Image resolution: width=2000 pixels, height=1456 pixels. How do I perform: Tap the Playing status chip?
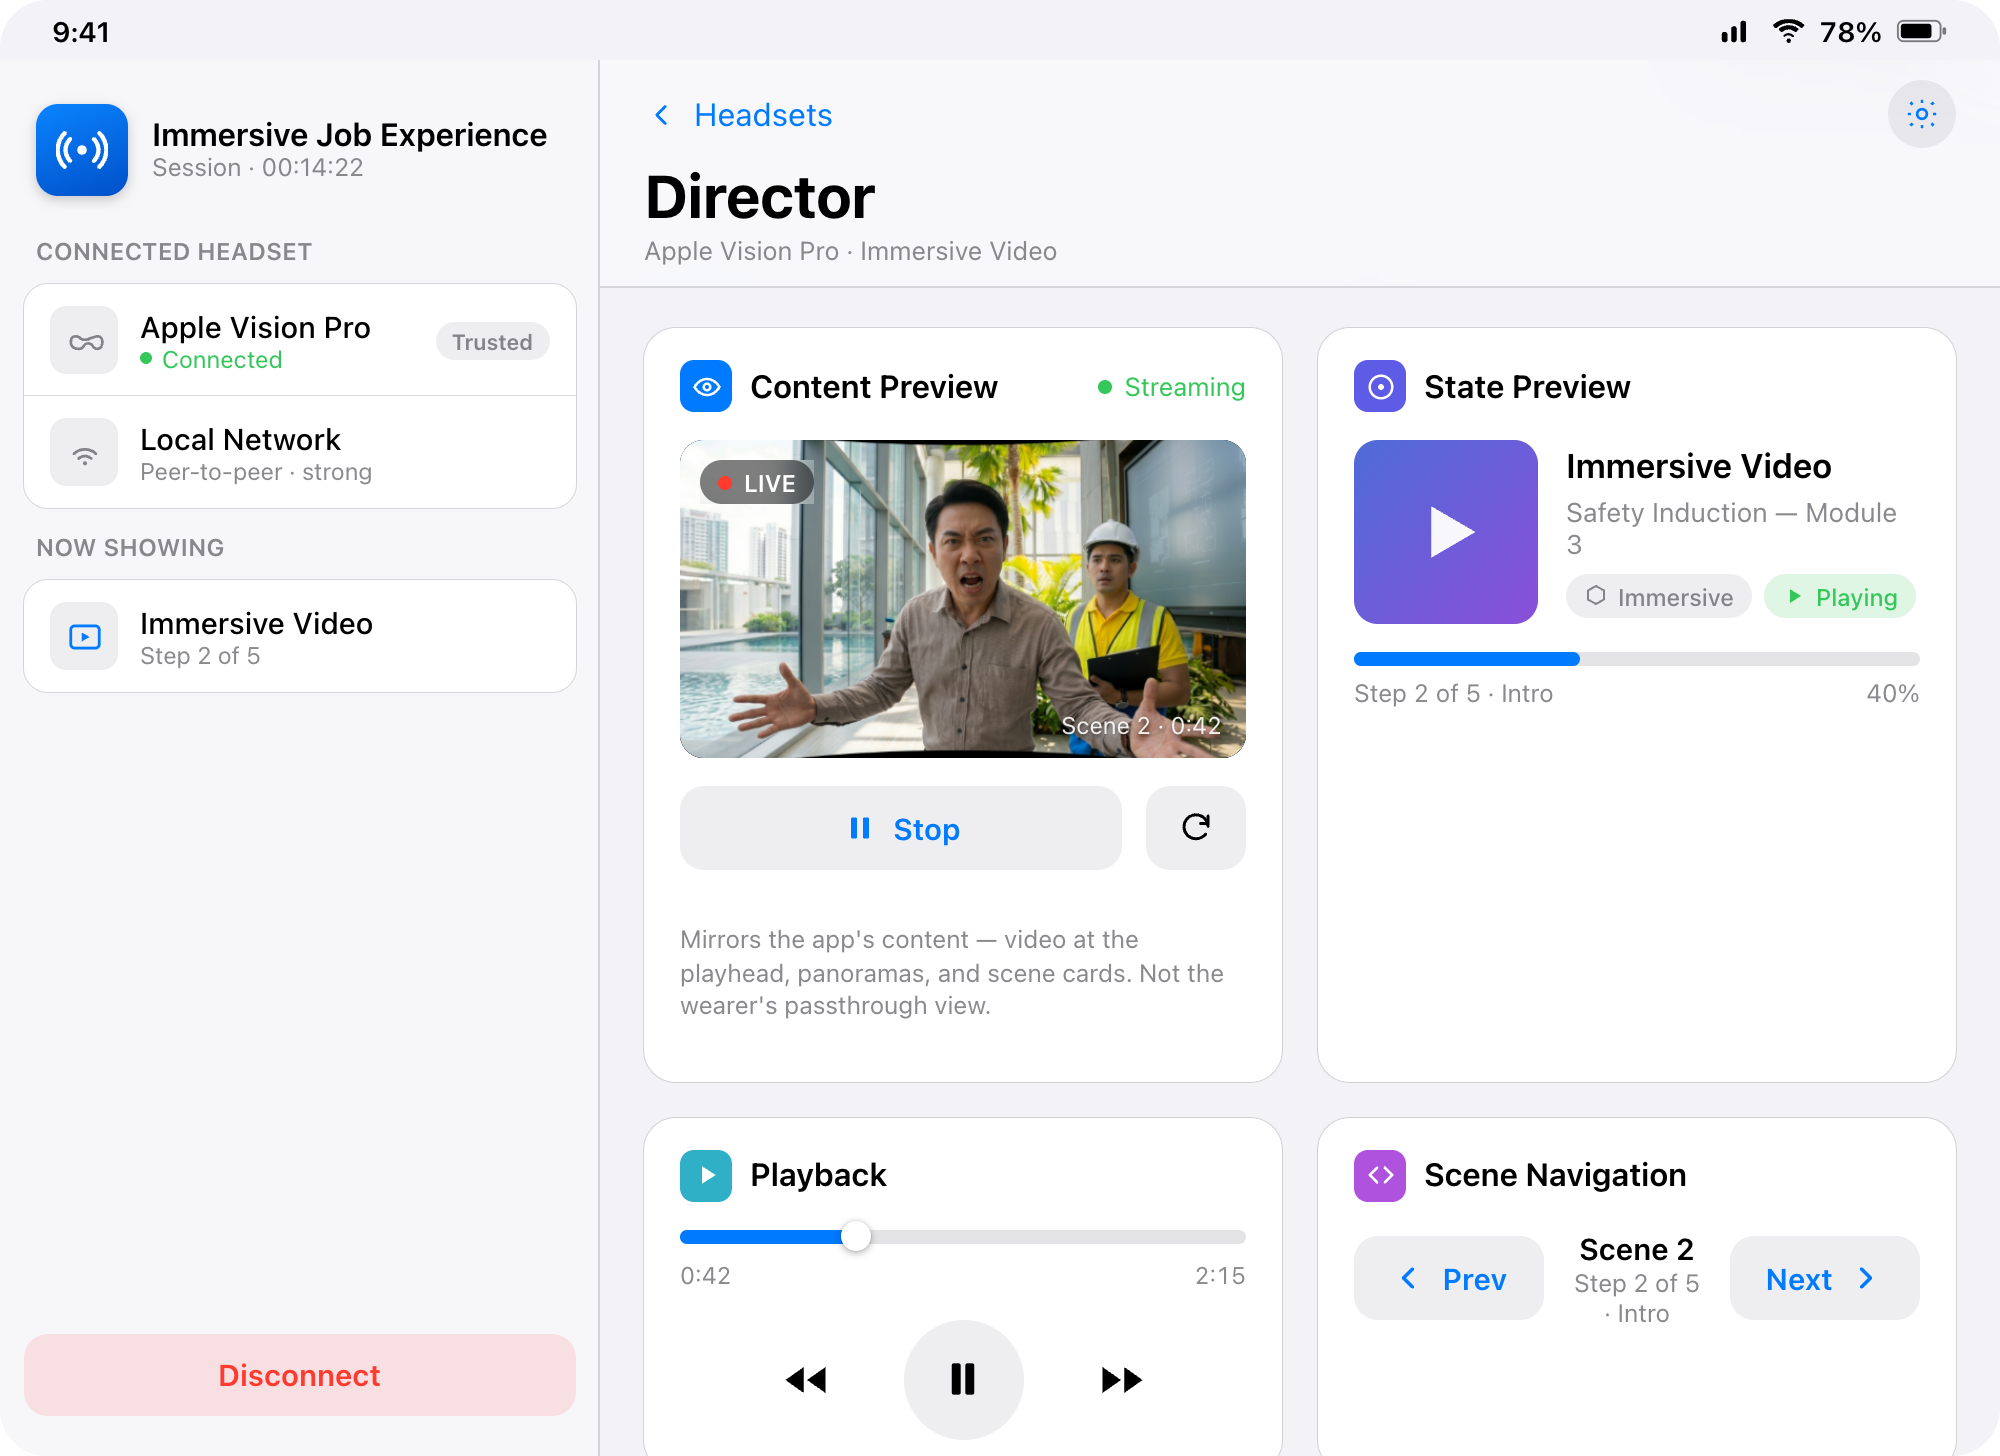point(1840,597)
